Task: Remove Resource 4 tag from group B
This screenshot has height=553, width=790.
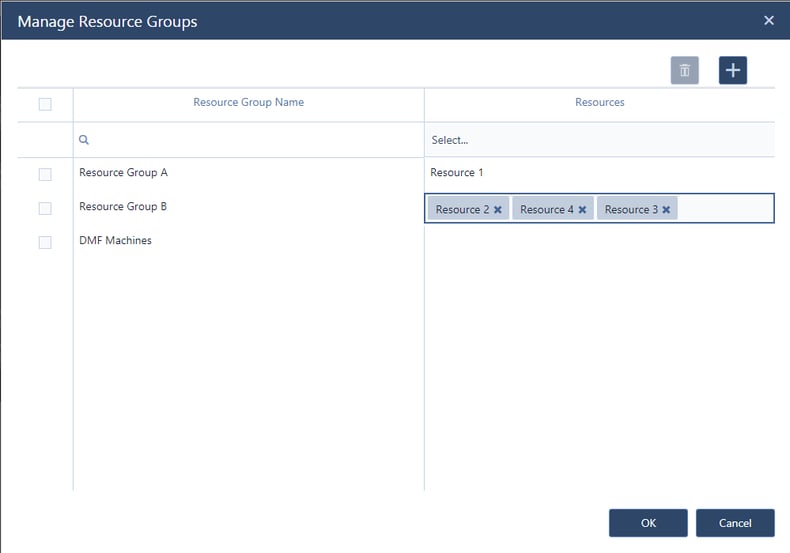Action: [x=582, y=210]
